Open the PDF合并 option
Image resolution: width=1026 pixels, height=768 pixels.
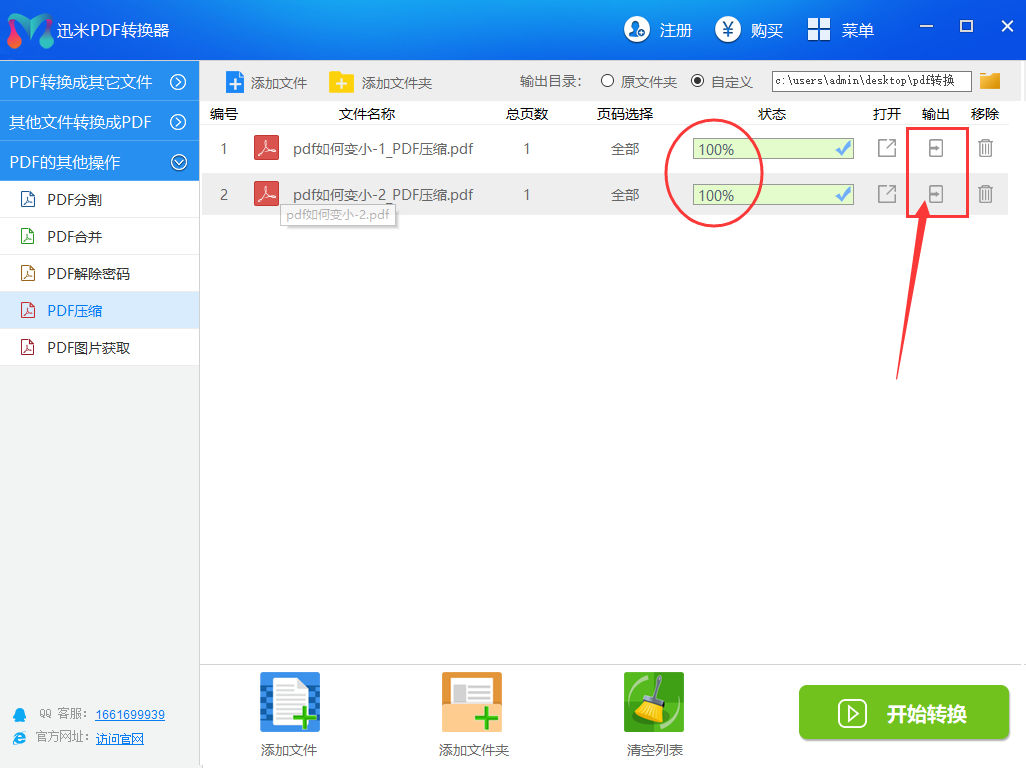(75, 237)
